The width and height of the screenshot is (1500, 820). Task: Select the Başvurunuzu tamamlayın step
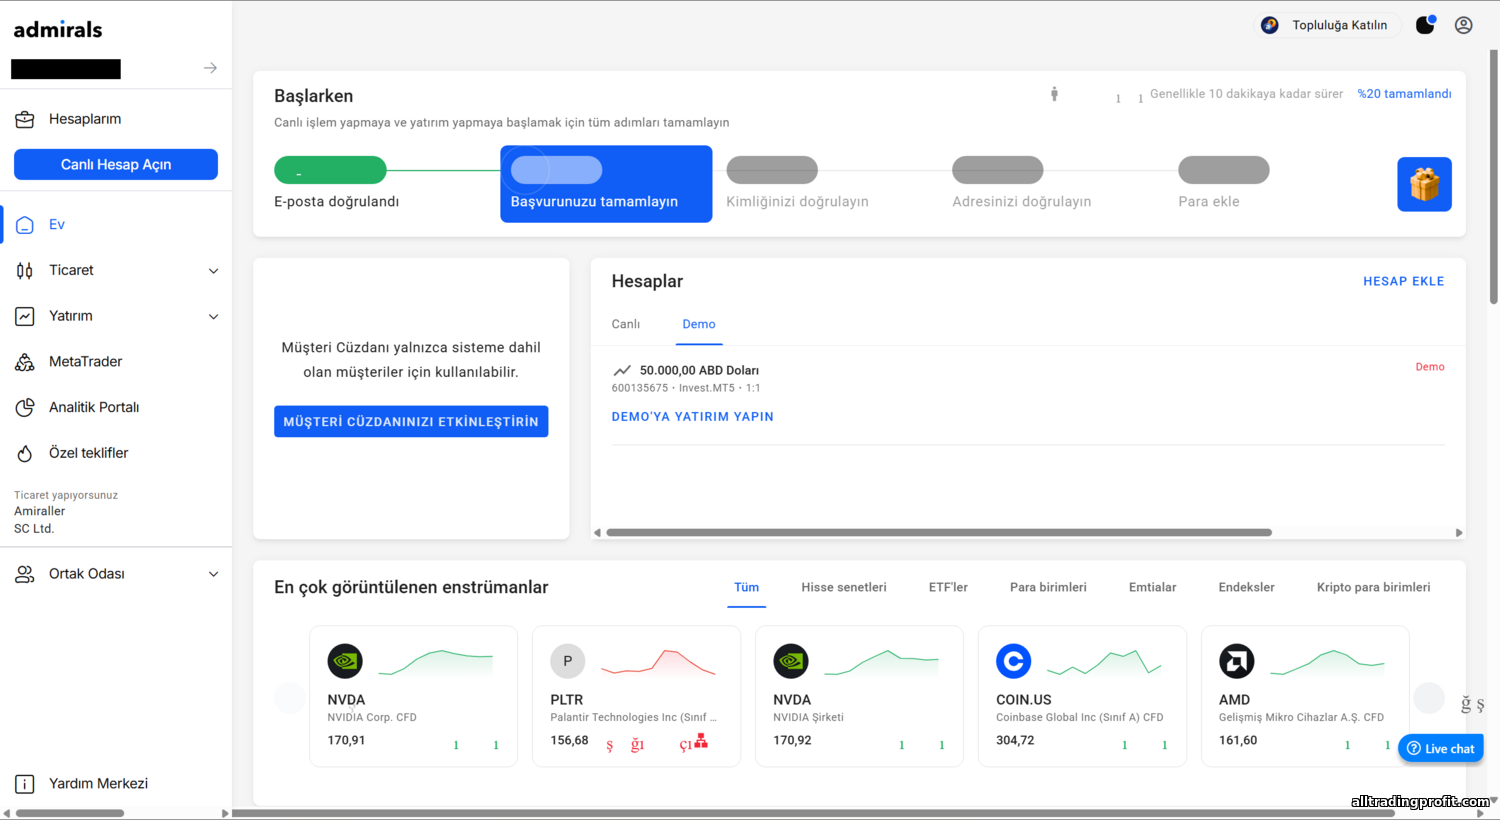[606, 184]
